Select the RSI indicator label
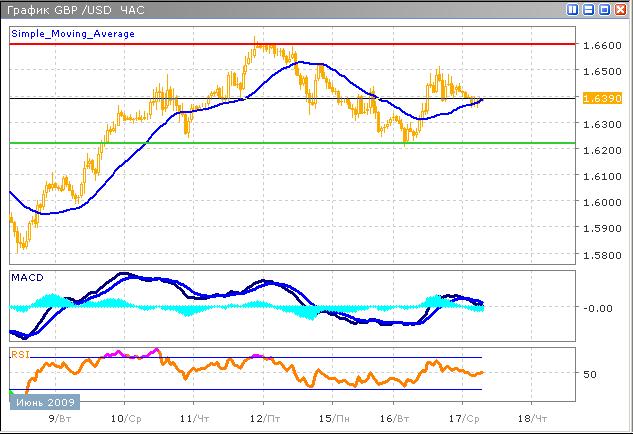633x434 pixels. [20, 354]
